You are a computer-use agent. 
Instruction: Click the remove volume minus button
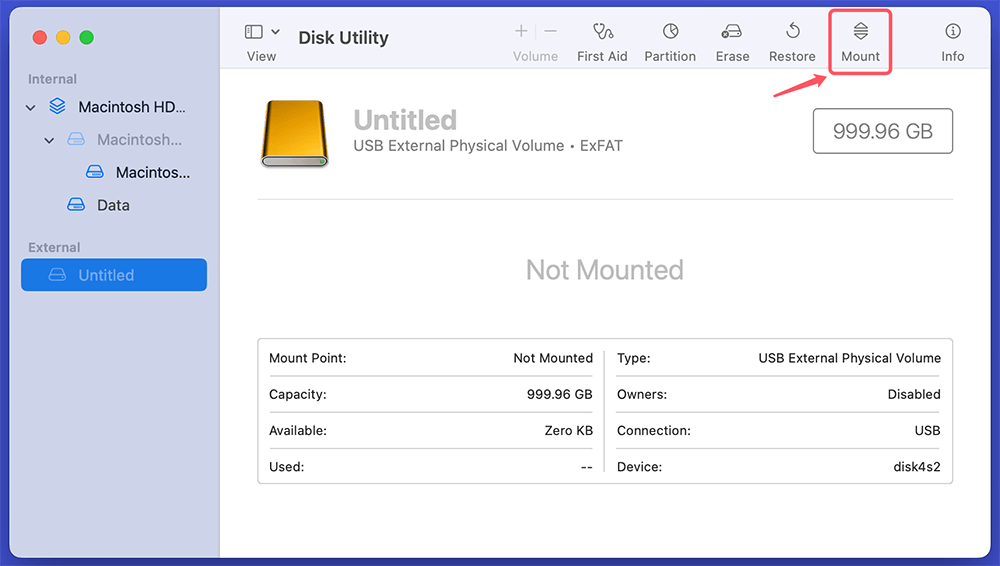tap(550, 32)
